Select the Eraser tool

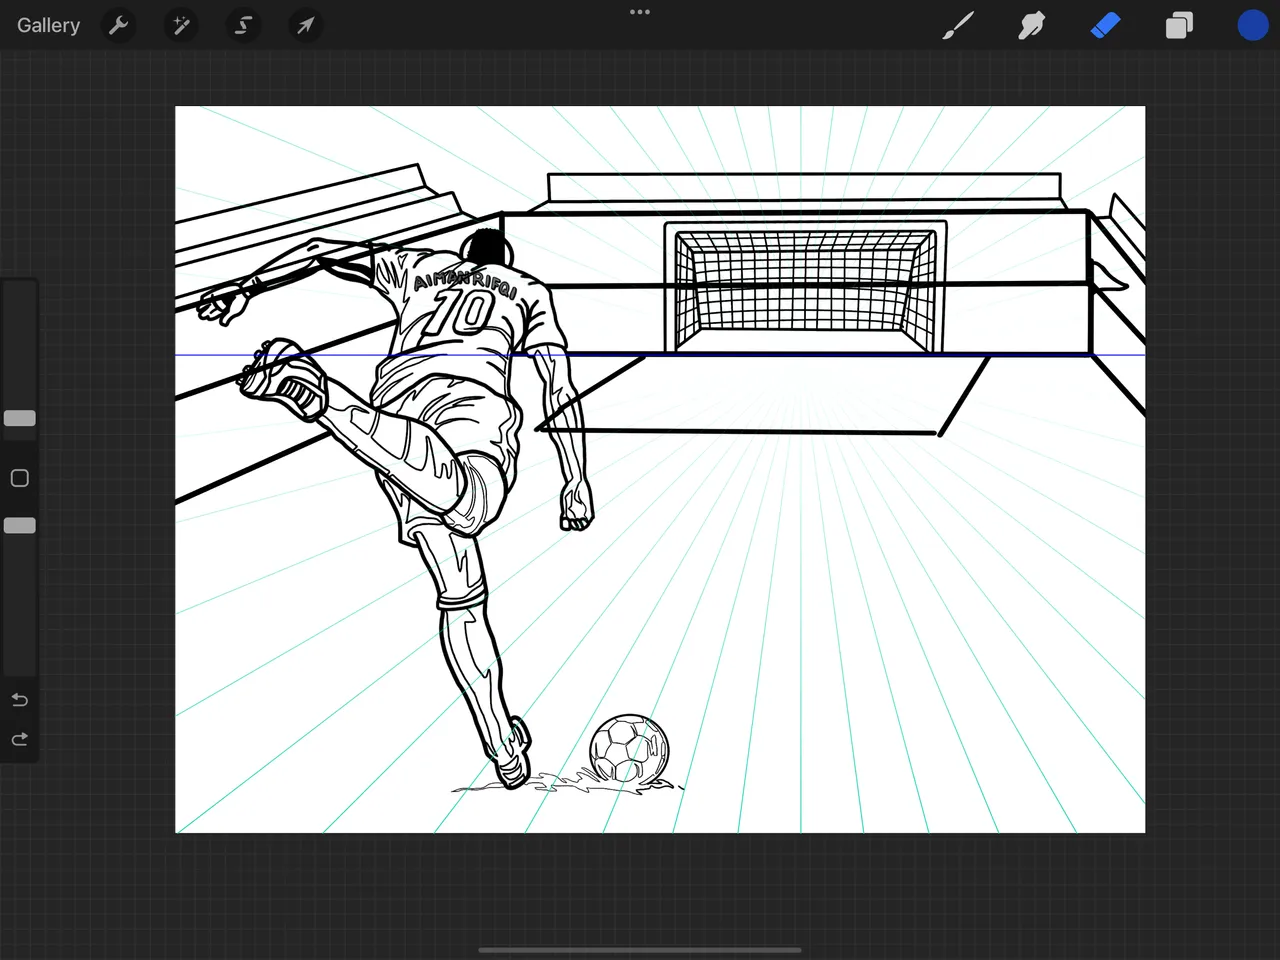tap(1105, 25)
